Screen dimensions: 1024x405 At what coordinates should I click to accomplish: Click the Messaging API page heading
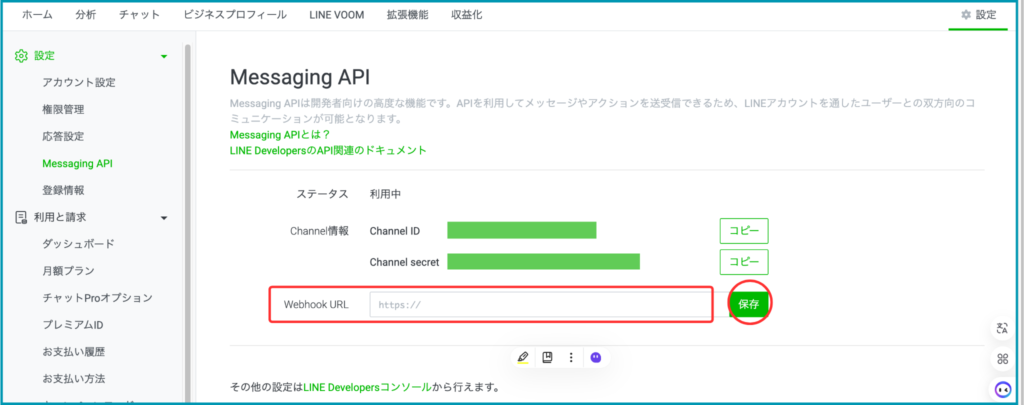pos(300,78)
